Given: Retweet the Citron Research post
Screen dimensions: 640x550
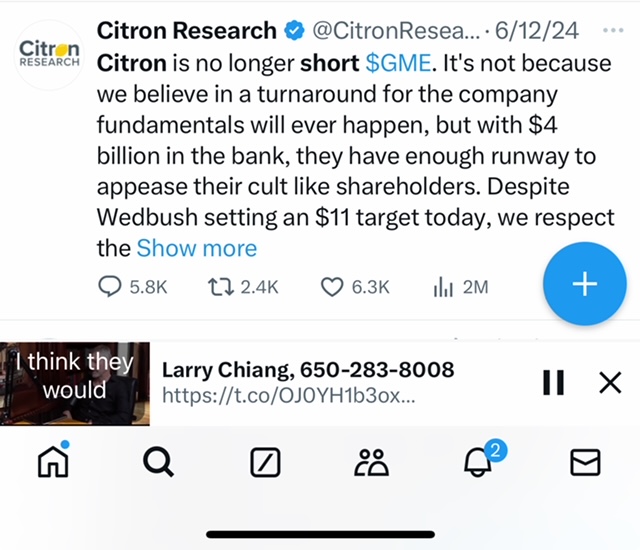Looking at the screenshot, I should pyautogui.click(x=217, y=287).
